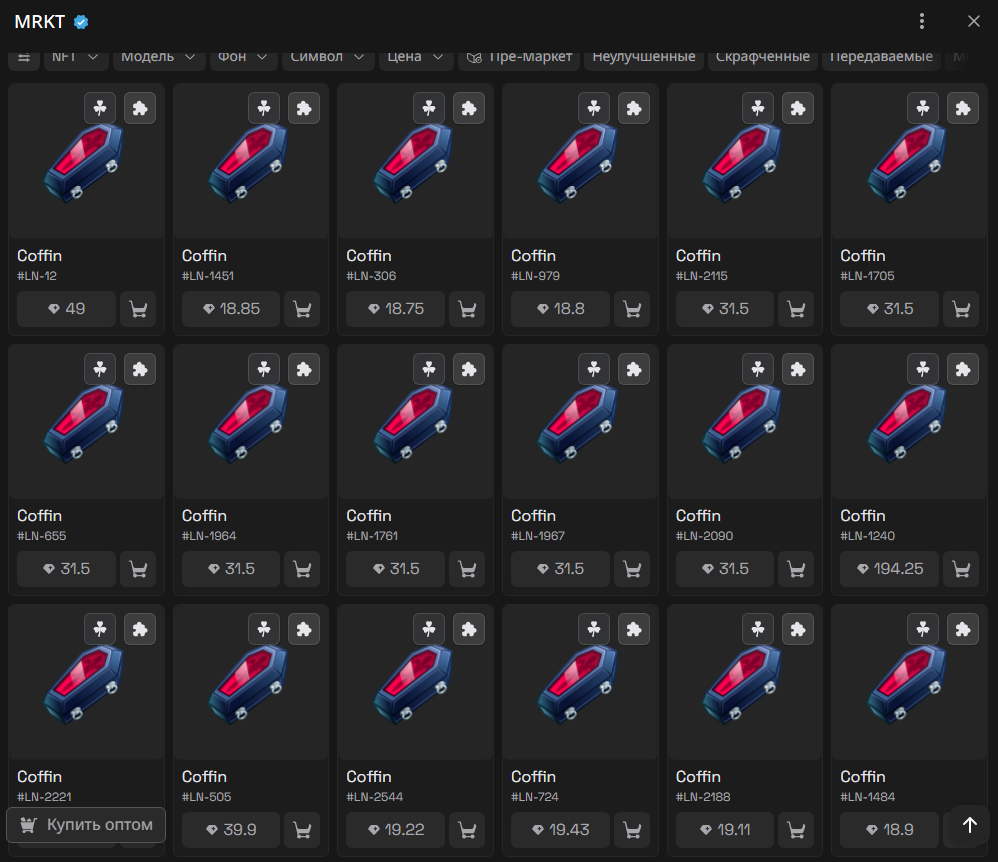Screen dimensions: 998x862
Task: Click puzzle piece icon on Coffin #LN-1484
Action: click(x=963, y=629)
